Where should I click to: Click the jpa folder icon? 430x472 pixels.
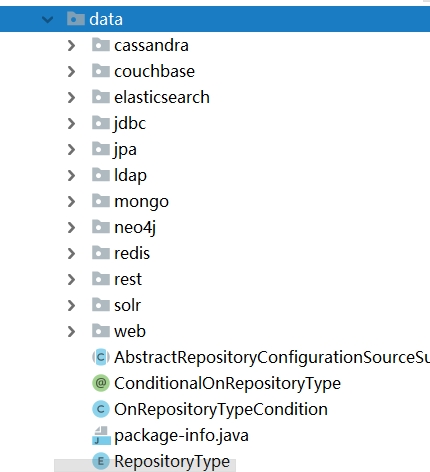click(x=101, y=149)
